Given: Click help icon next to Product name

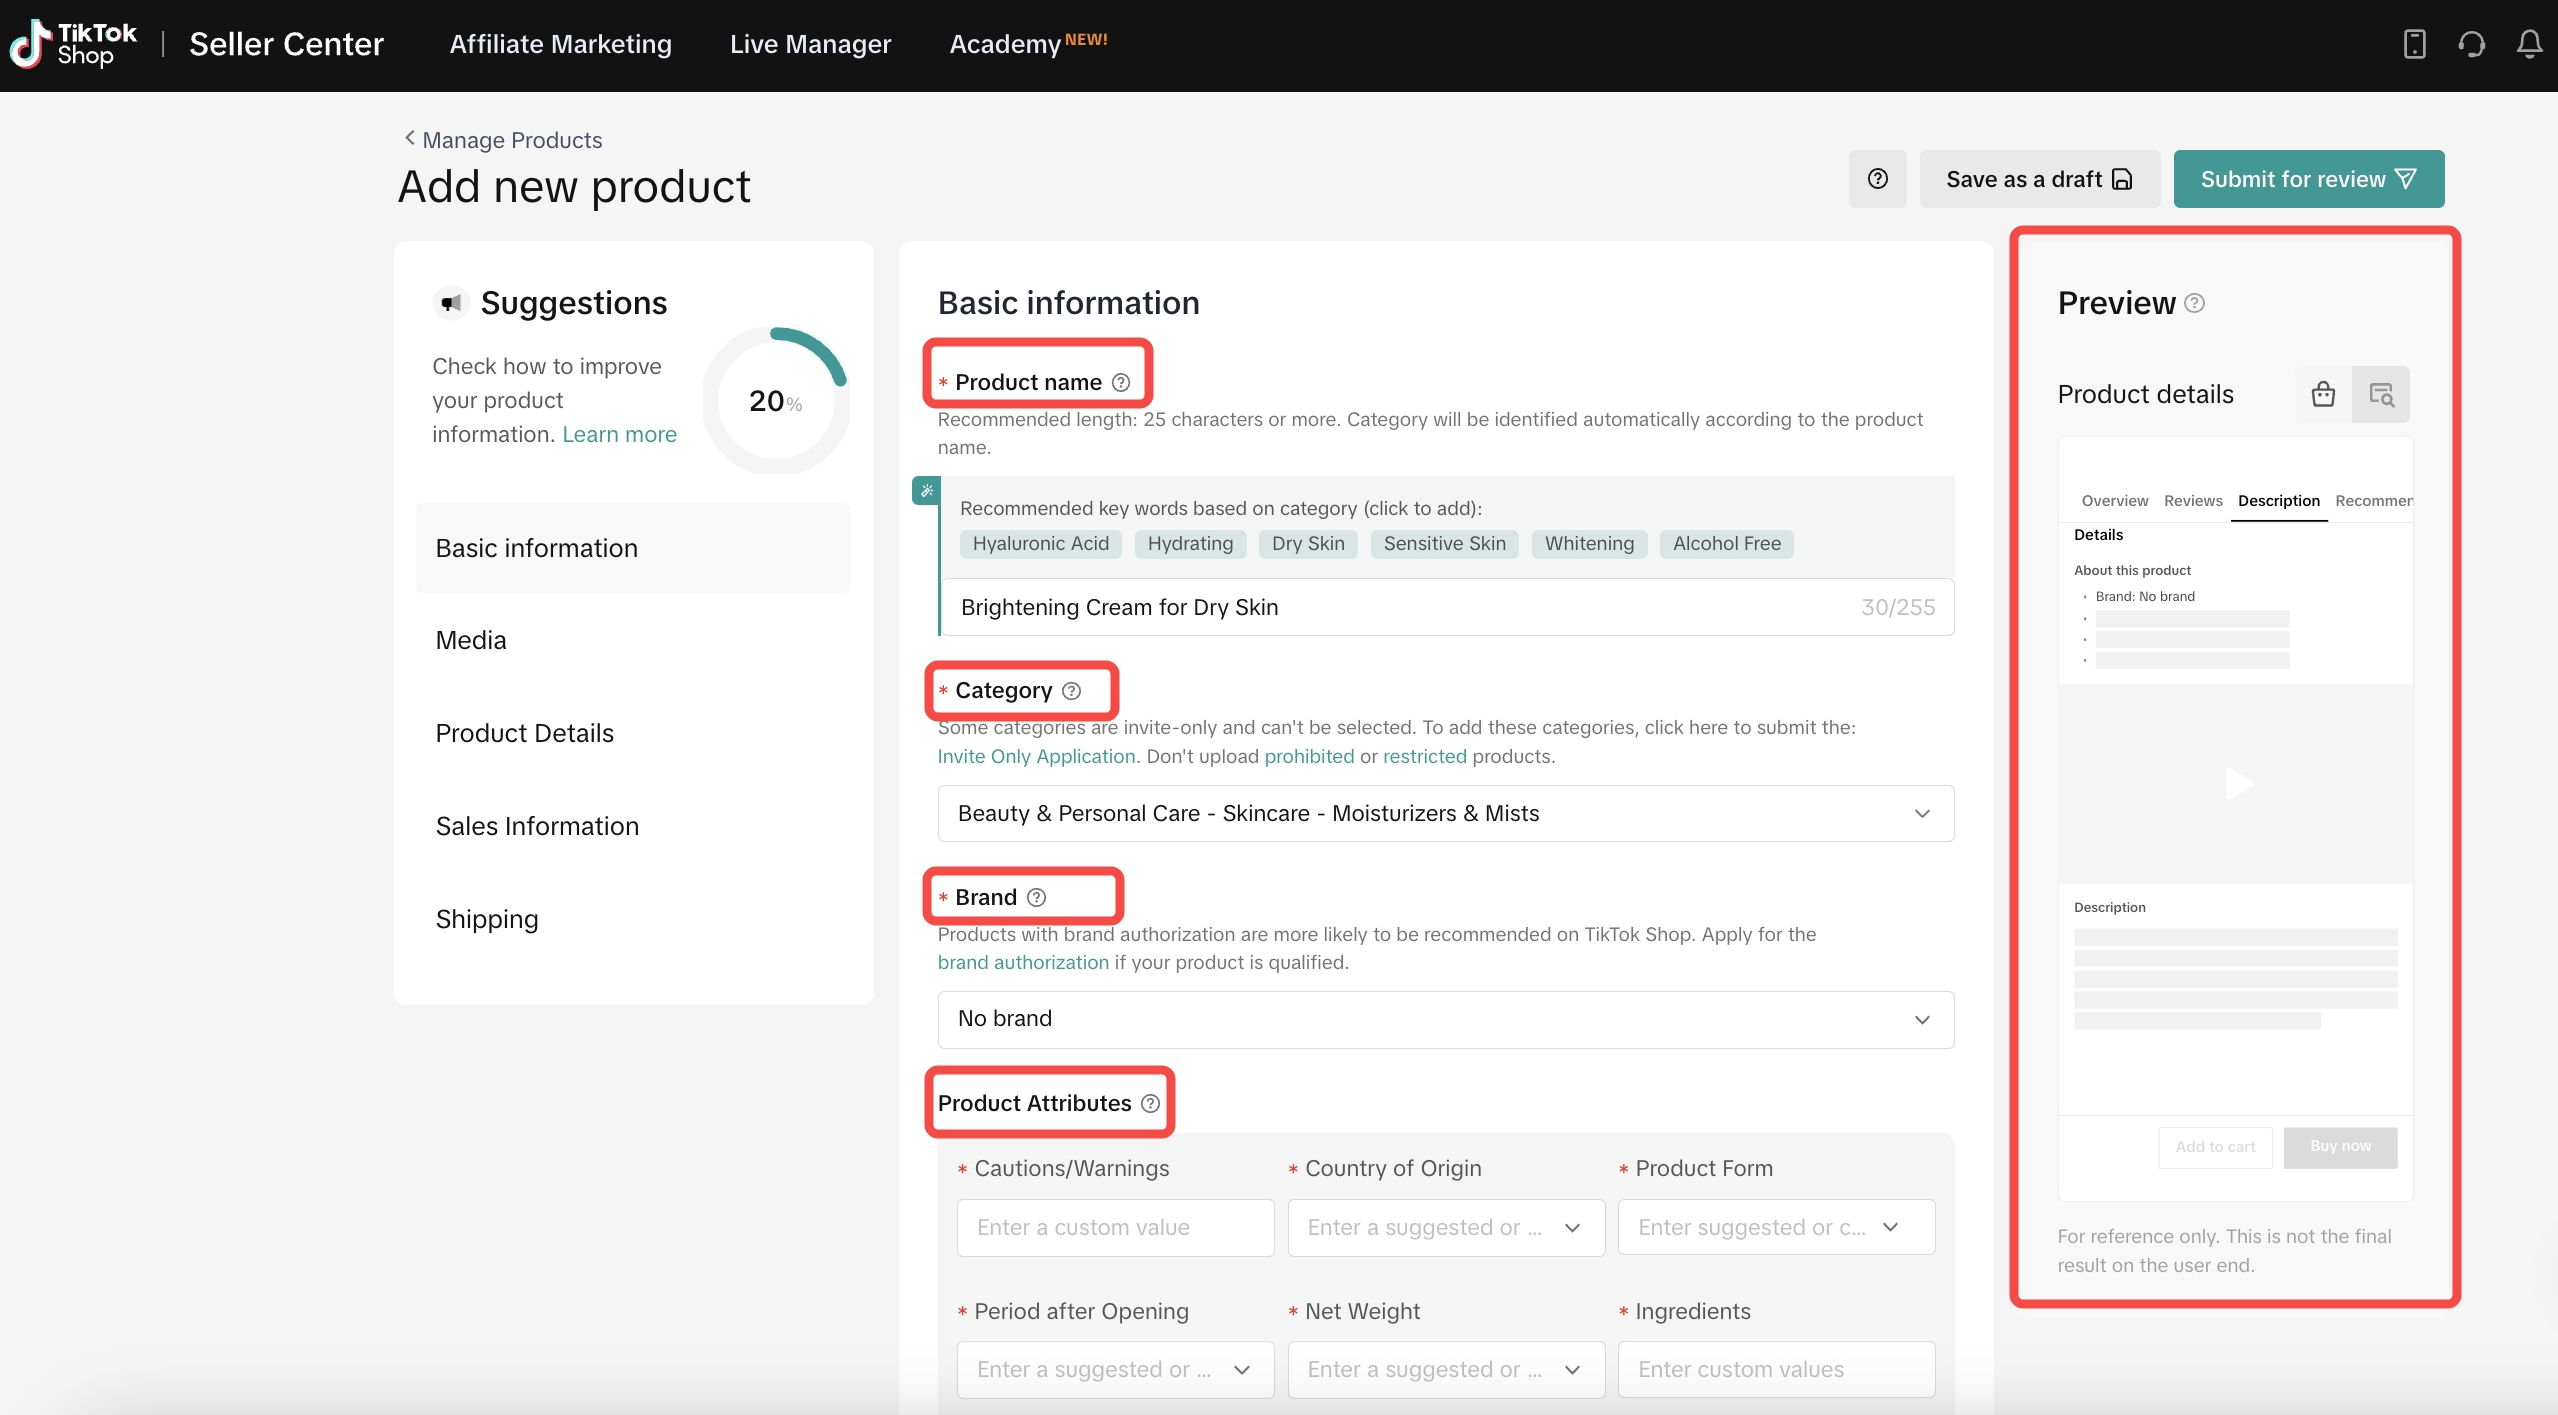Looking at the screenshot, I should coord(1121,382).
